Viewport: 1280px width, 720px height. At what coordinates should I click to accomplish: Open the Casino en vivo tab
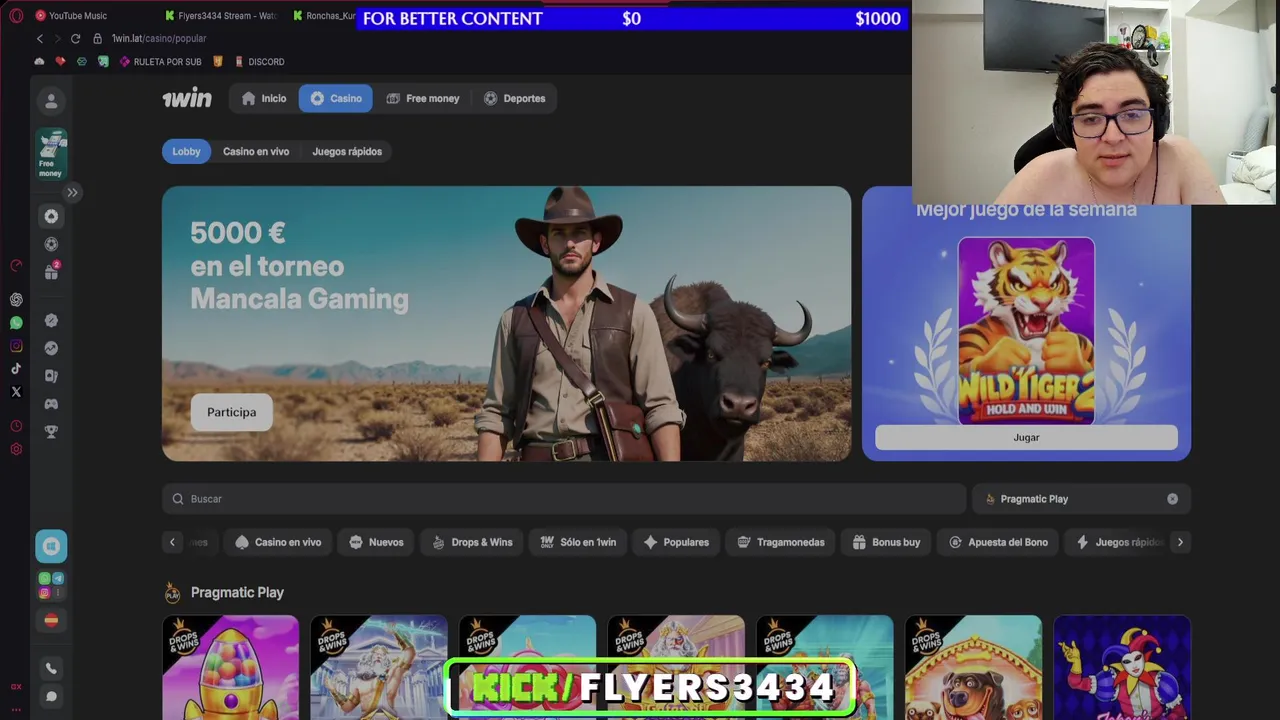point(256,151)
